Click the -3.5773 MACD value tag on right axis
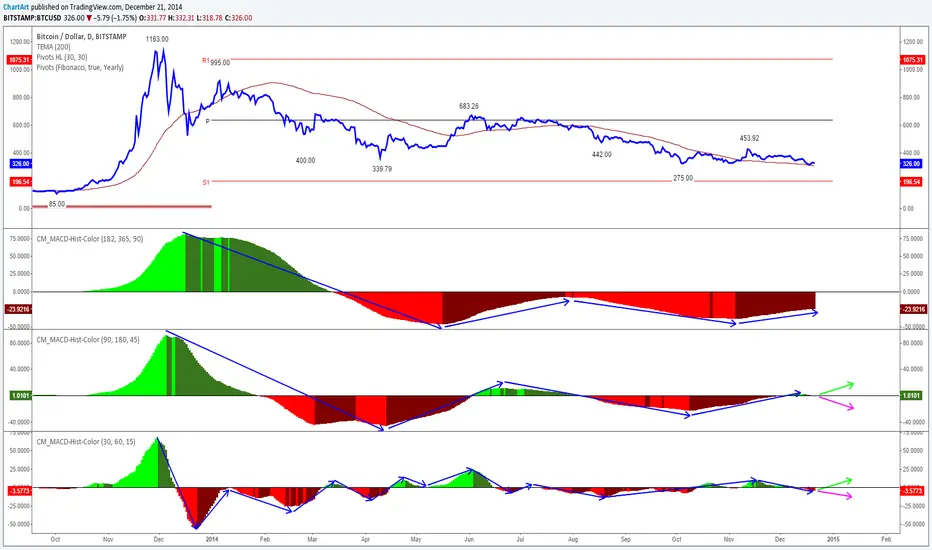 click(x=912, y=491)
